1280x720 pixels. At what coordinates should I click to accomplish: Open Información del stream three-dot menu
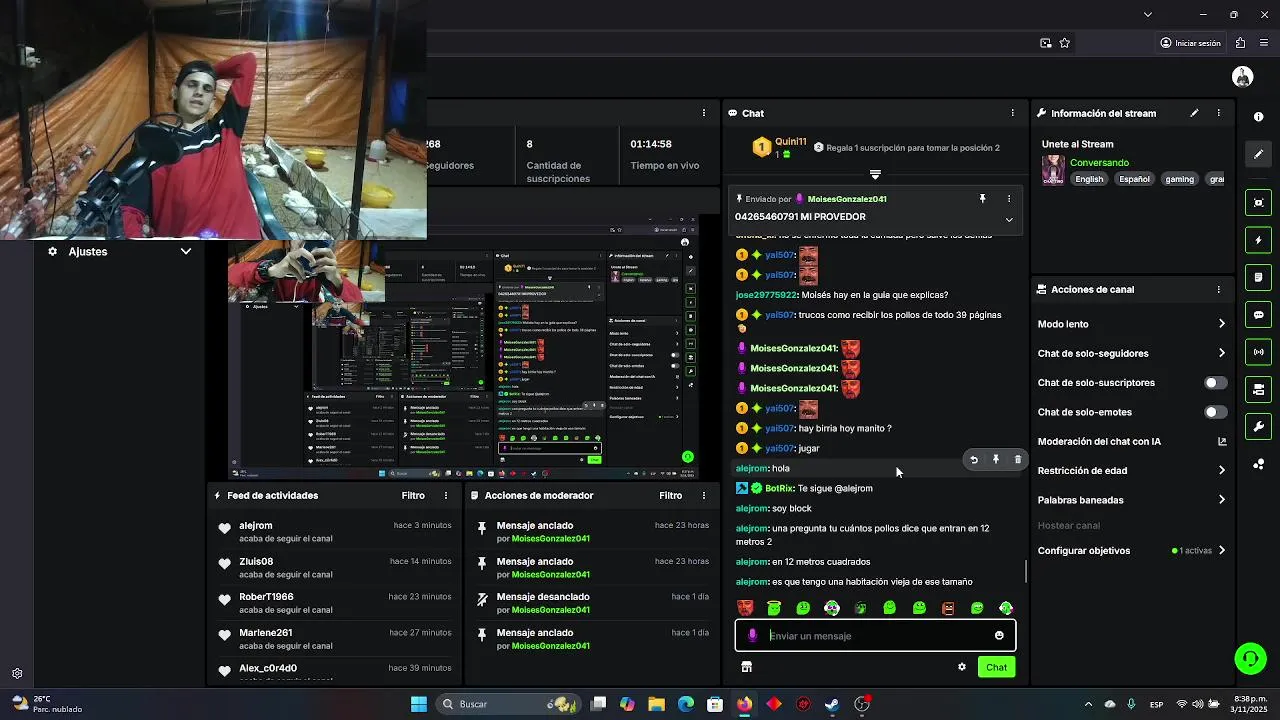point(1218,113)
